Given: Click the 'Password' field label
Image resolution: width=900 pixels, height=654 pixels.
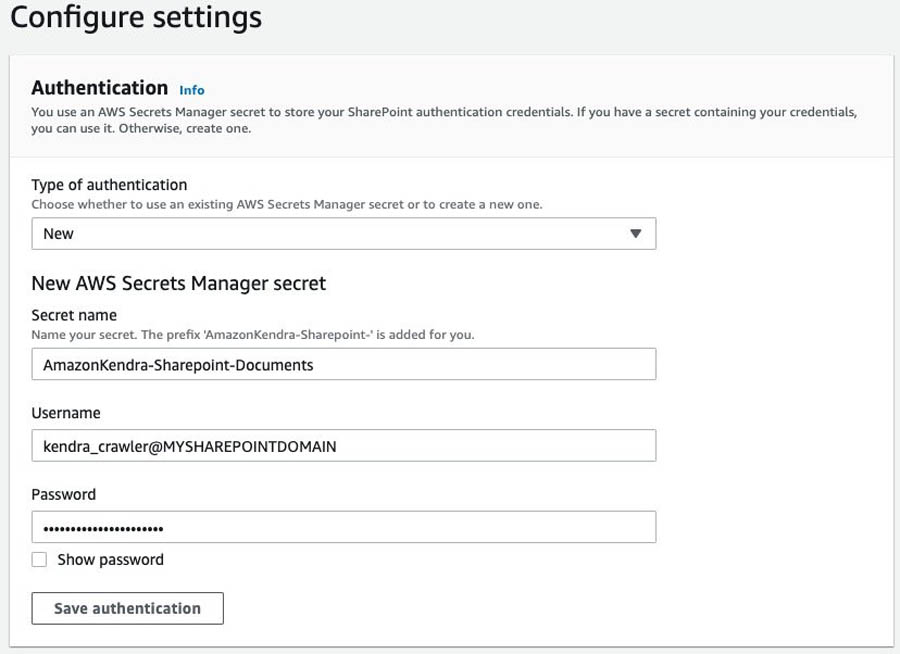Looking at the screenshot, I should pyautogui.click(x=64, y=494).
